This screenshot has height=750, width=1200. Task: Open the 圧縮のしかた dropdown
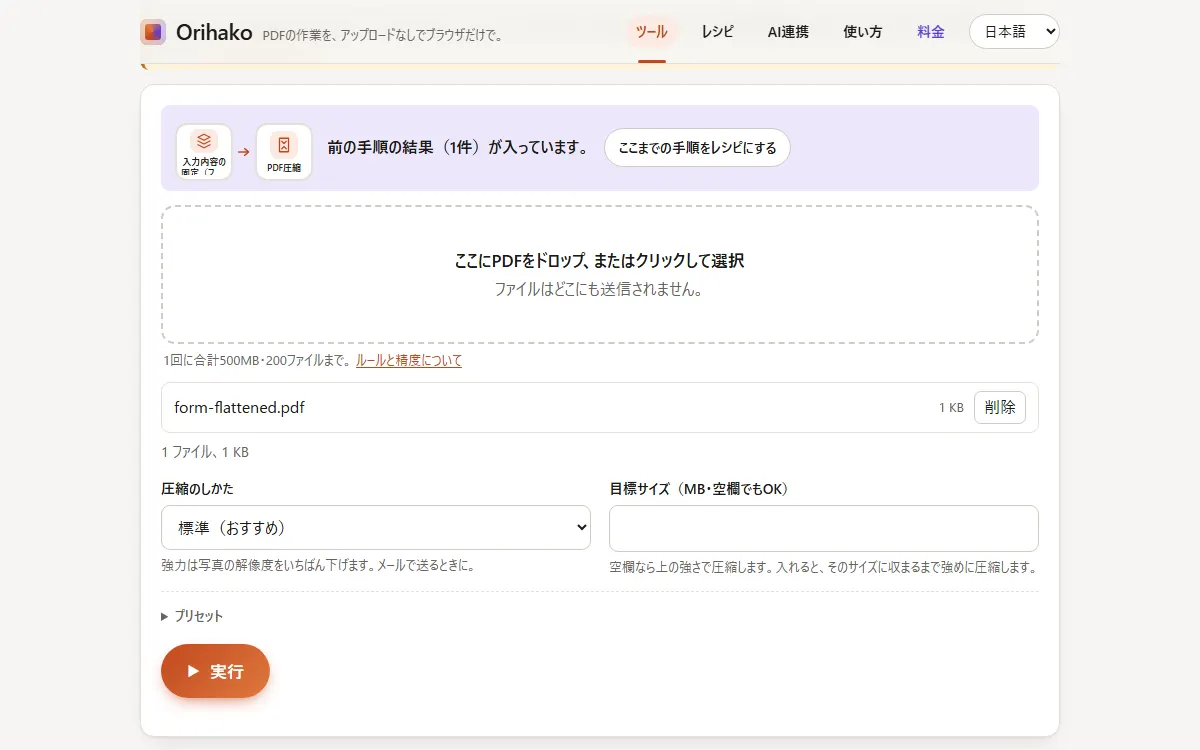(376, 528)
